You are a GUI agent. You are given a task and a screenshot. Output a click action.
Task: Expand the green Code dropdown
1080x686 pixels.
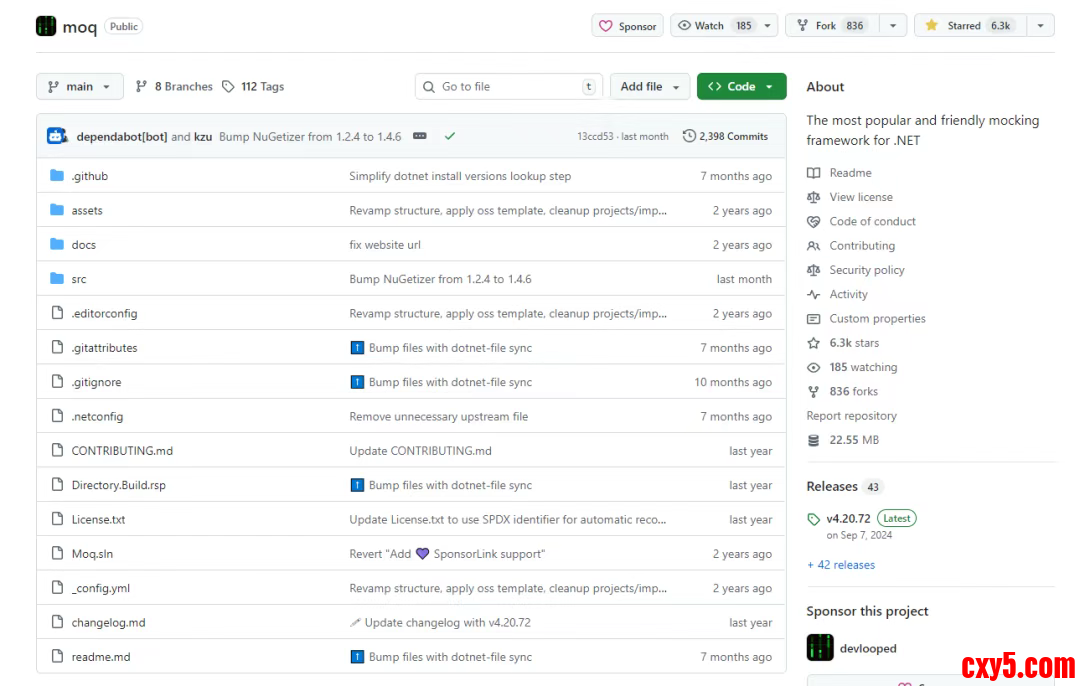(x=741, y=87)
